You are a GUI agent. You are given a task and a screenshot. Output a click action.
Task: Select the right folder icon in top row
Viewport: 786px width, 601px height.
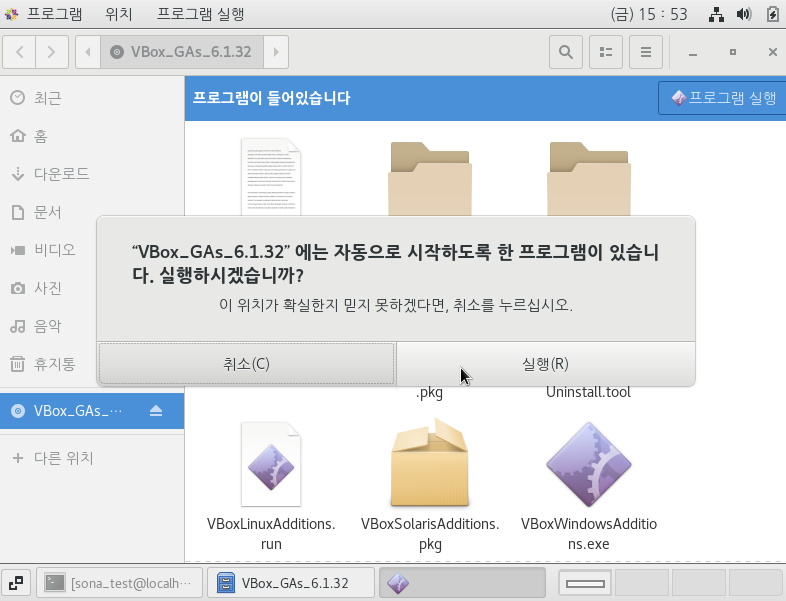click(x=588, y=179)
